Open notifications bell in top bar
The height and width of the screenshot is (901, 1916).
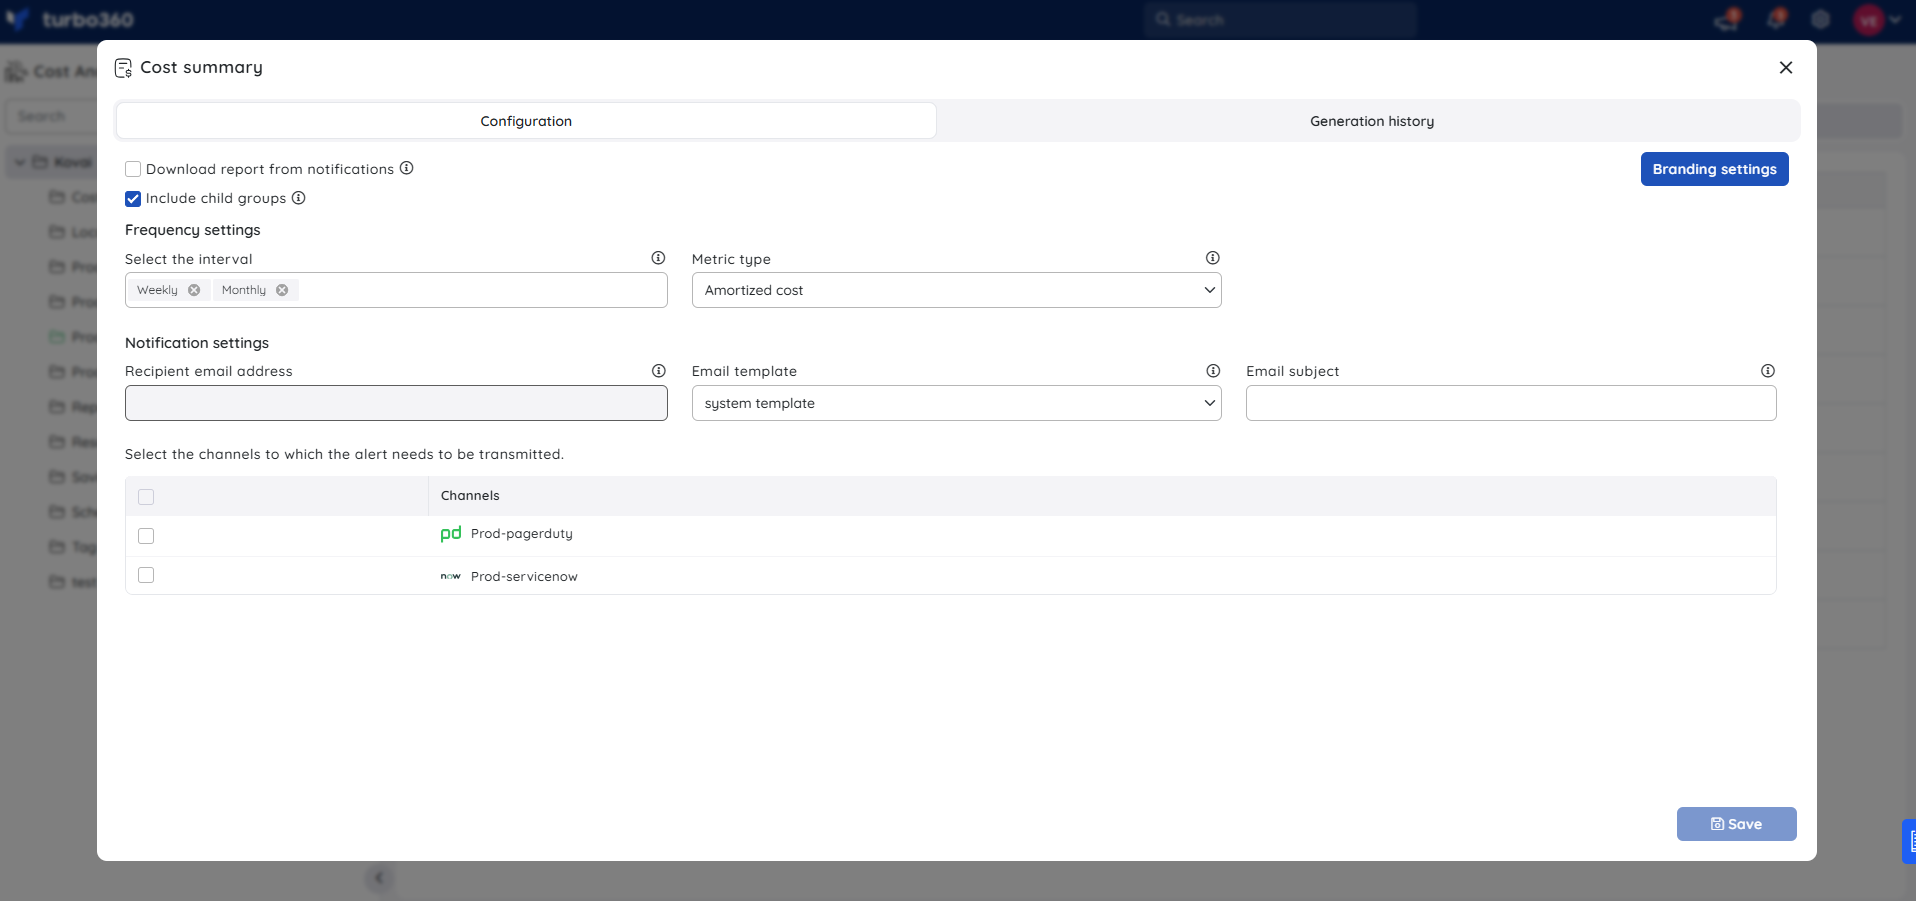click(1776, 19)
